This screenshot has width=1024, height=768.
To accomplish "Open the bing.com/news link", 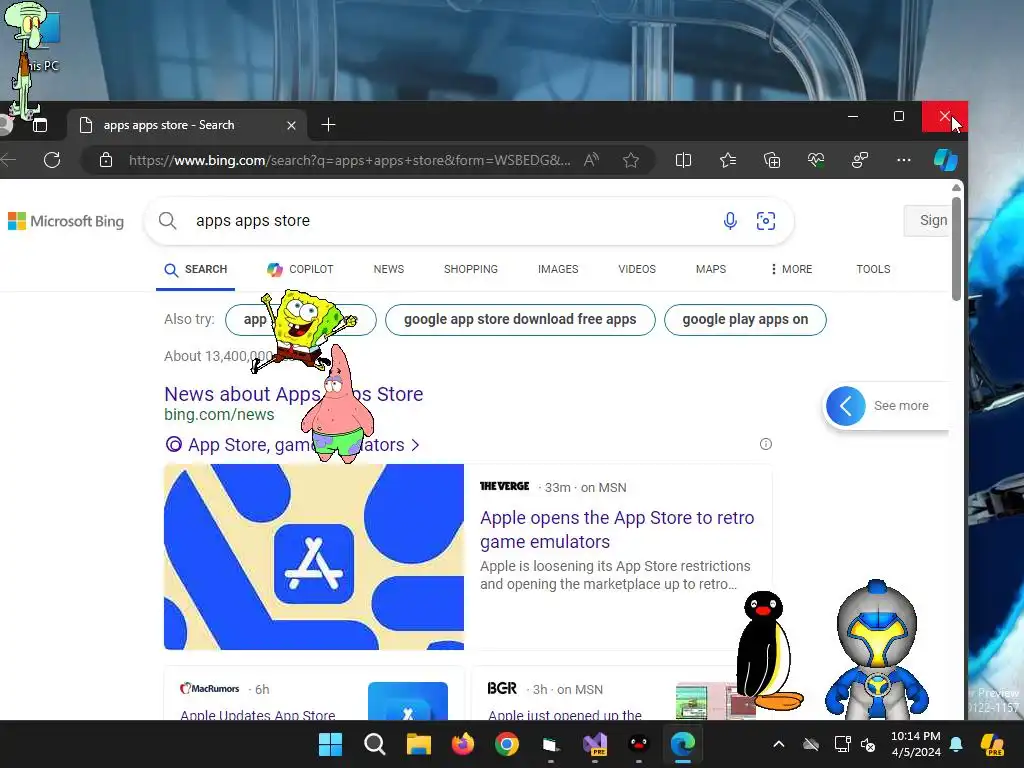I will (x=219, y=415).
